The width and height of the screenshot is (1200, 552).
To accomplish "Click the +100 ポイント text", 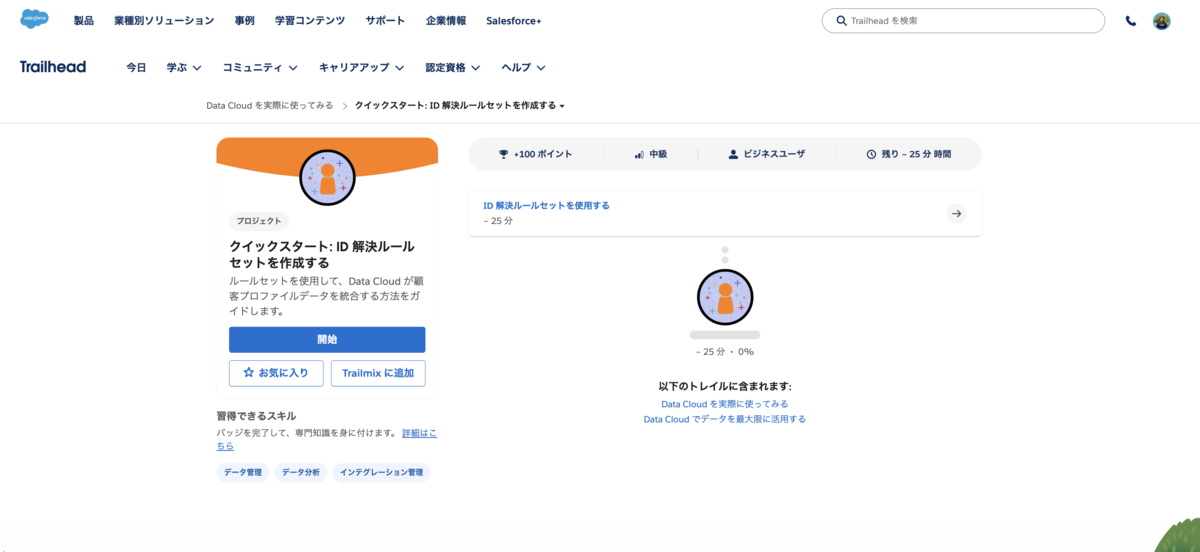I will point(543,154).
